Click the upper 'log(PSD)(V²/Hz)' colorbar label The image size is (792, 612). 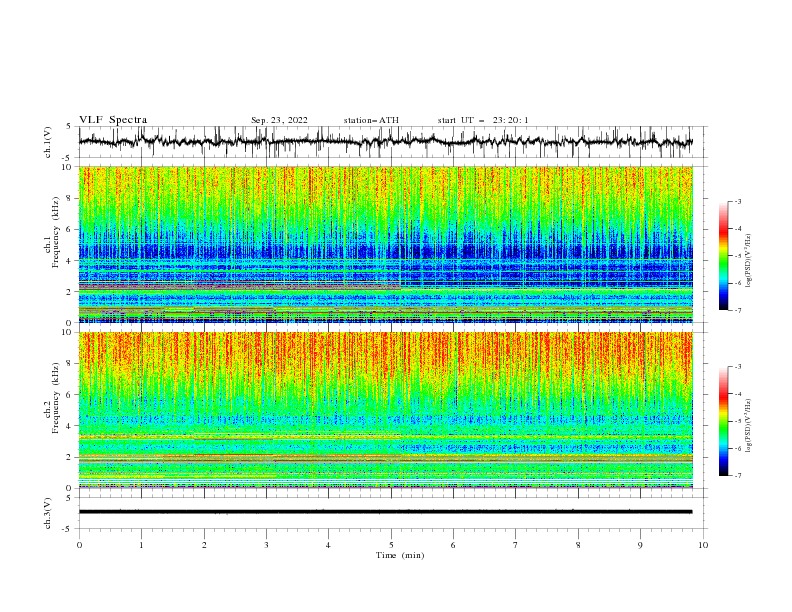pyautogui.click(x=749, y=261)
